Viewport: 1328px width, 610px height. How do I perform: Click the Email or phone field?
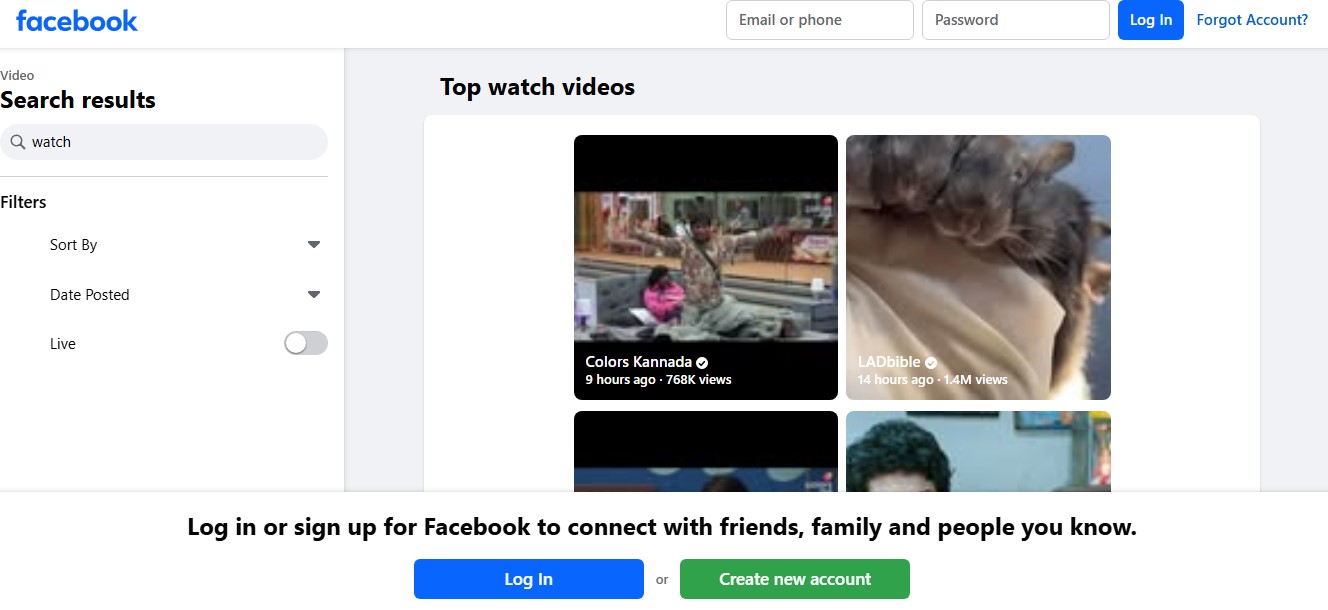(819, 20)
